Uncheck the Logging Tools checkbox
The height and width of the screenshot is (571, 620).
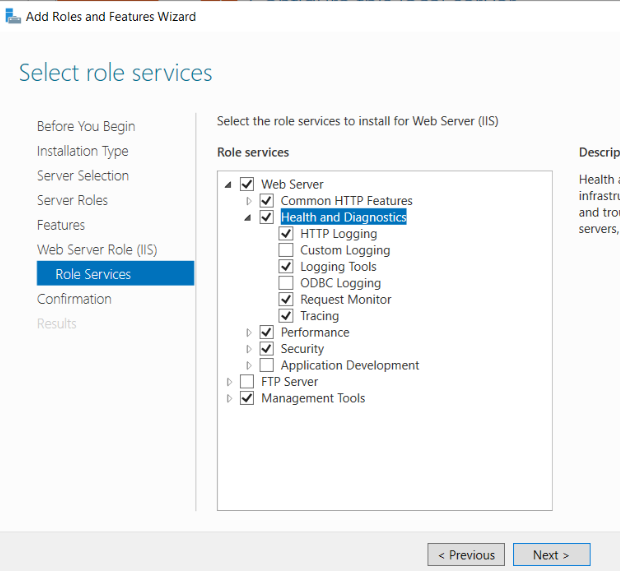tap(286, 267)
